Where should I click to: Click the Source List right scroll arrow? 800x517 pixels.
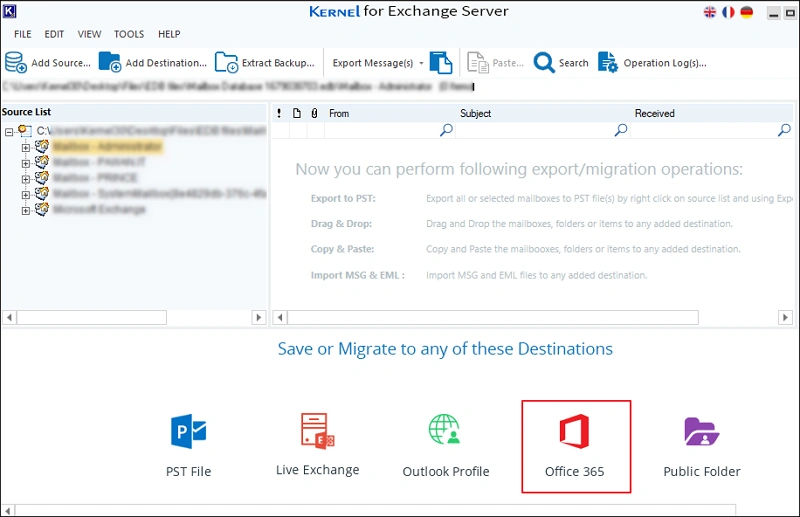pyautogui.click(x=259, y=317)
